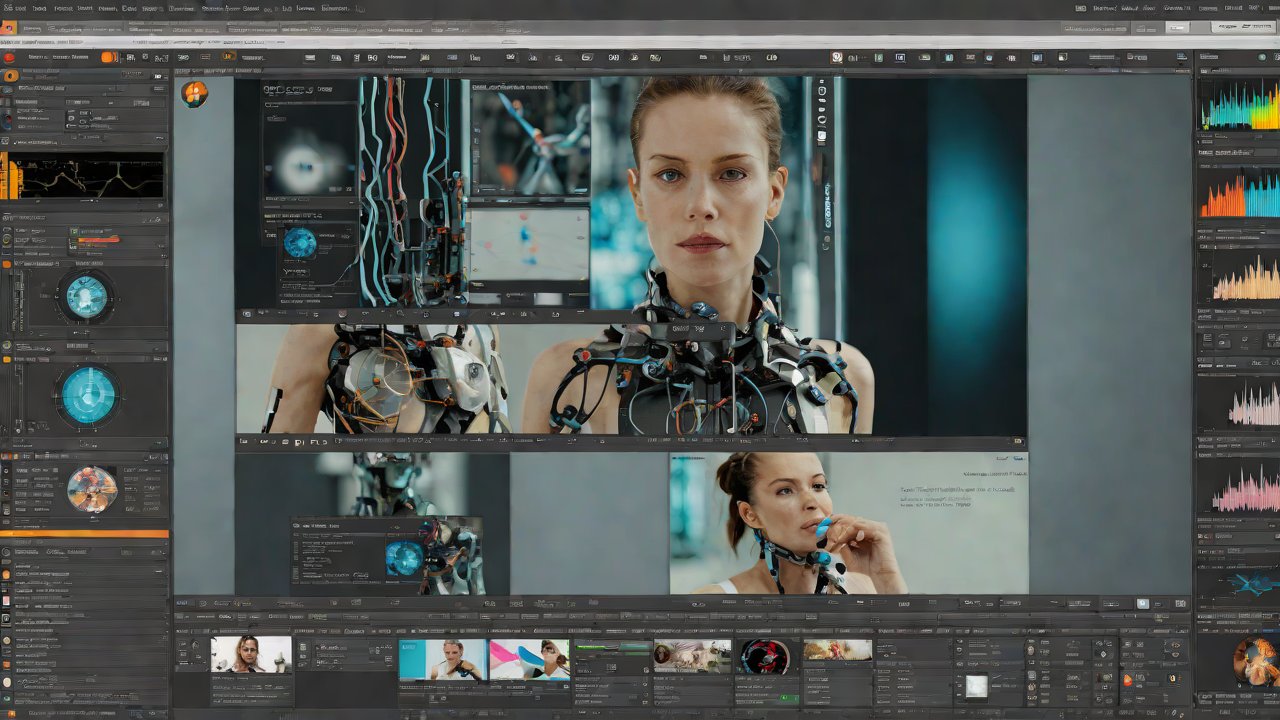The height and width of the screenshot is (720, 1280).
Task: Open the waveform curve display in the left panel
Action: click(93, 176)
